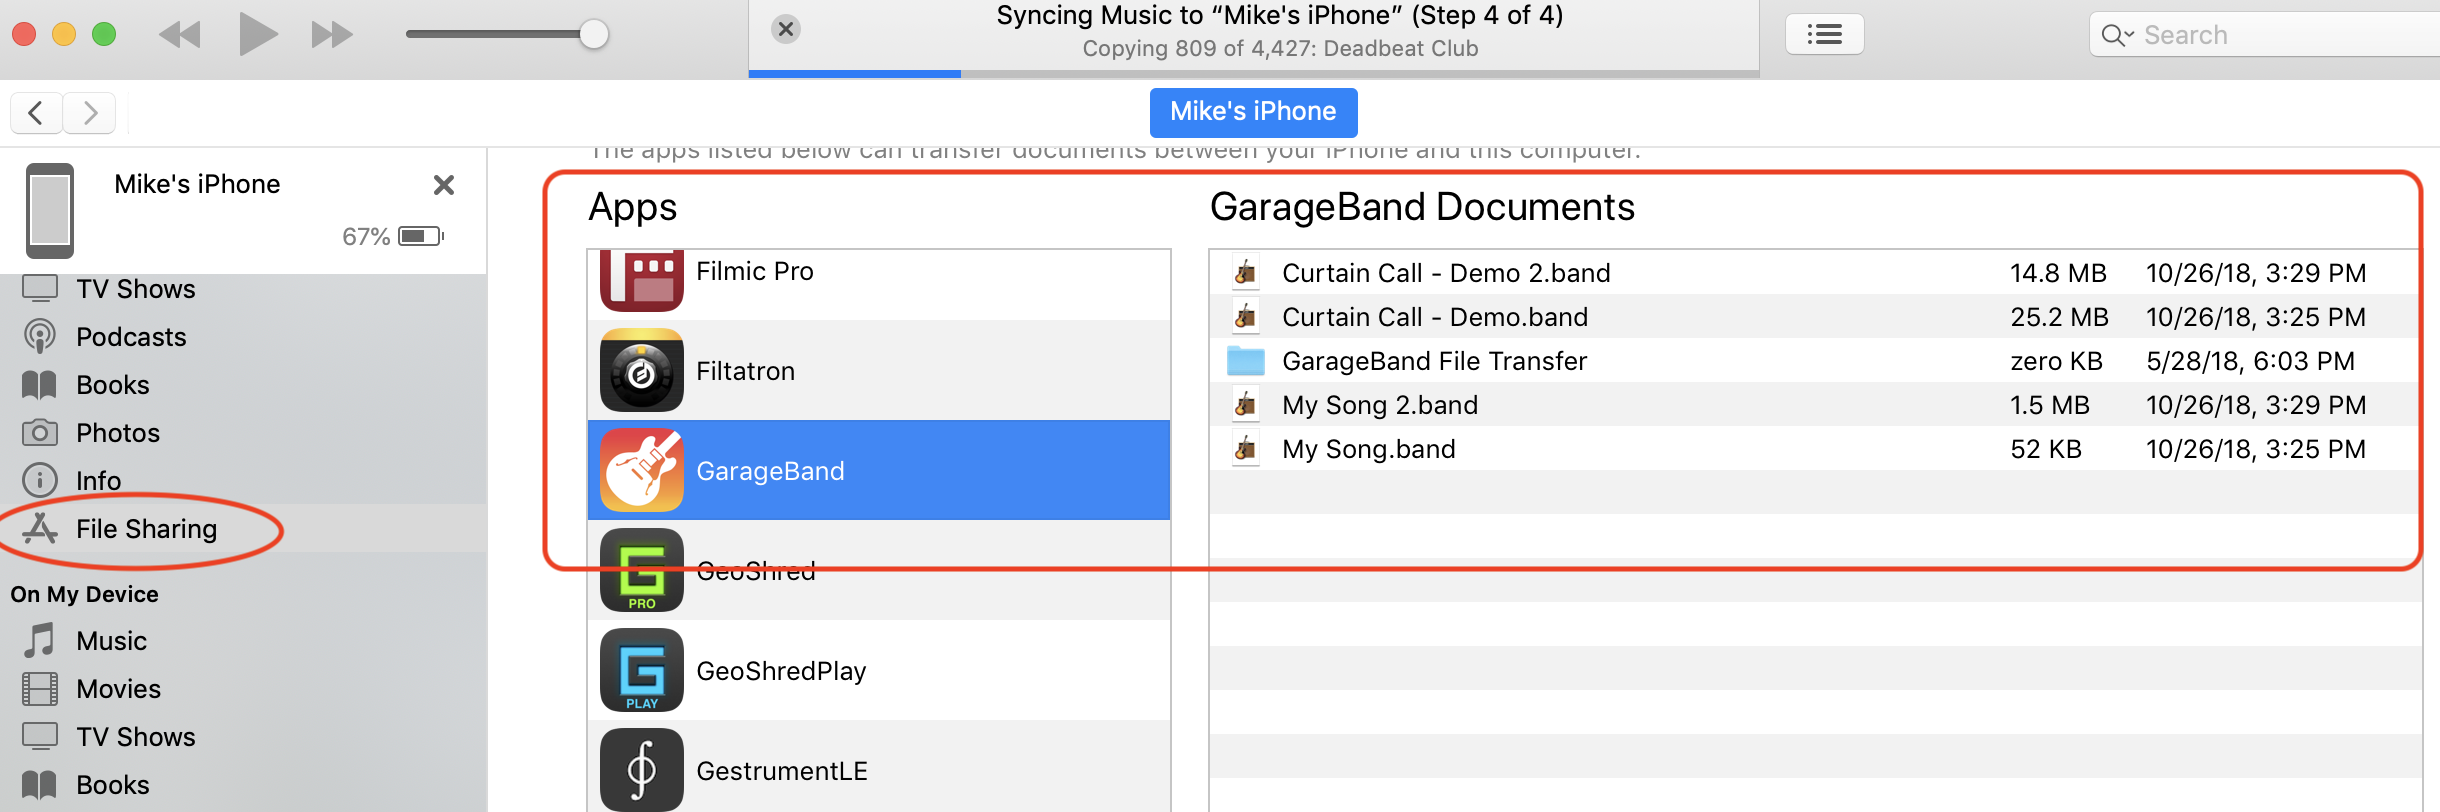This screenshot has width=2440, height=812.
Task: Click the play button
Action: point(258,34)
